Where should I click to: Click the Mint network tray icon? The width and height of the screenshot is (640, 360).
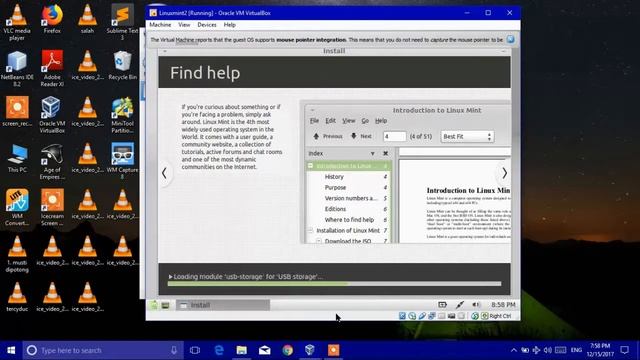460,304
